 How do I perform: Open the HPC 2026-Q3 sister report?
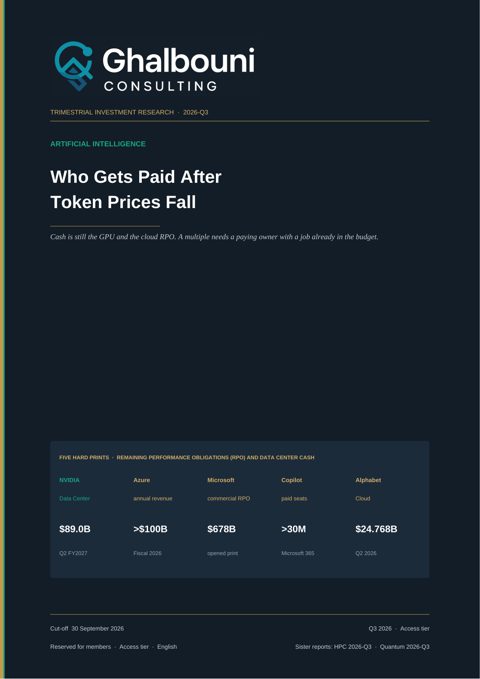pos(353,647)
